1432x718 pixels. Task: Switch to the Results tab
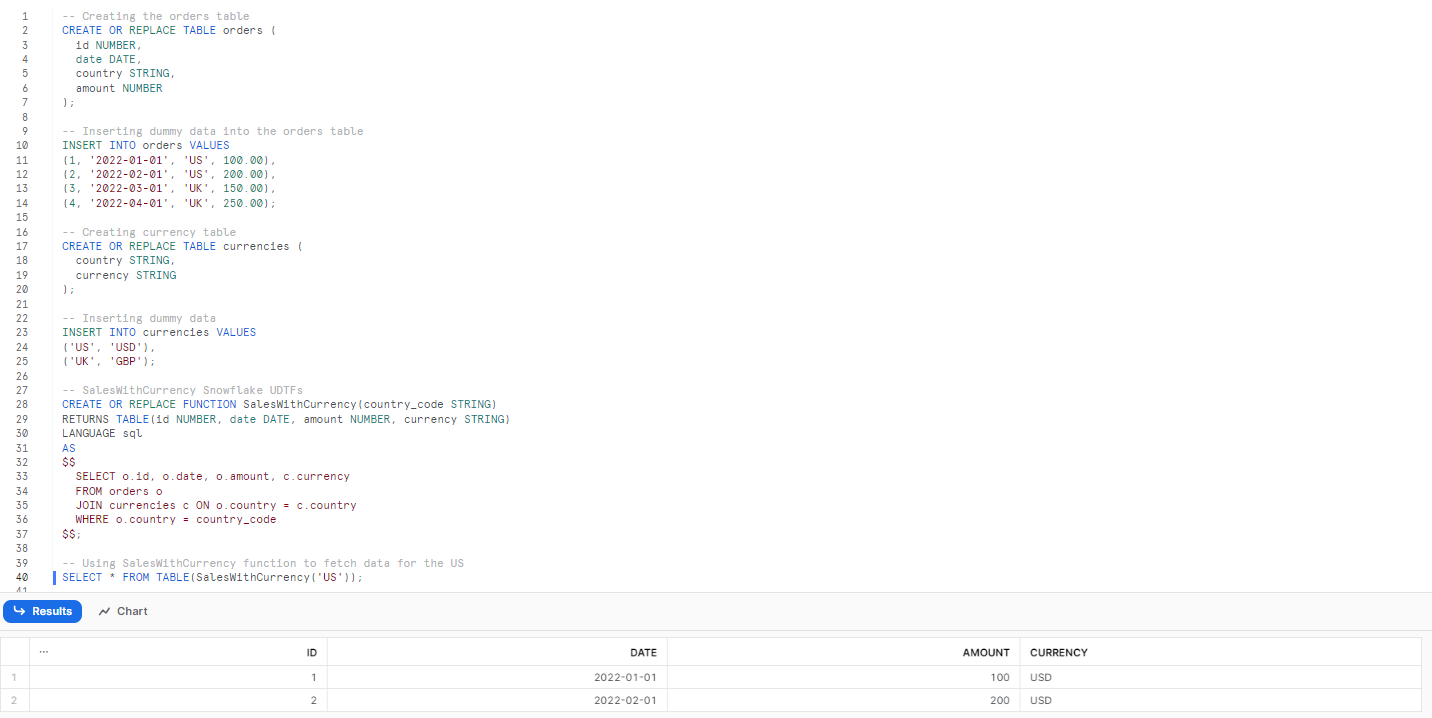click(43, 611)
